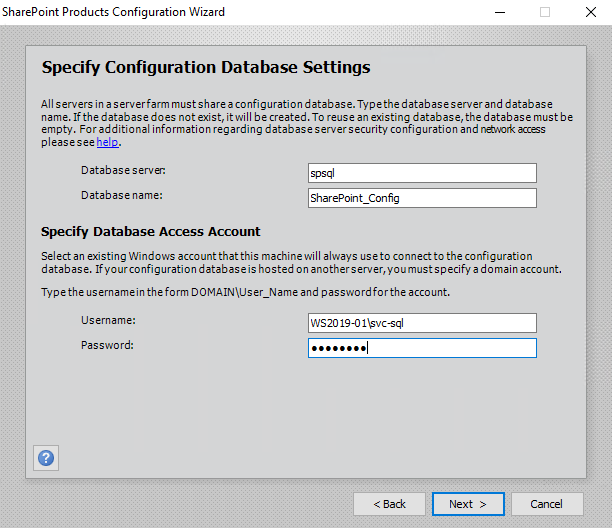Minimize the SharePoint wizard window
The image size is (612, 528).
[500, 12]
